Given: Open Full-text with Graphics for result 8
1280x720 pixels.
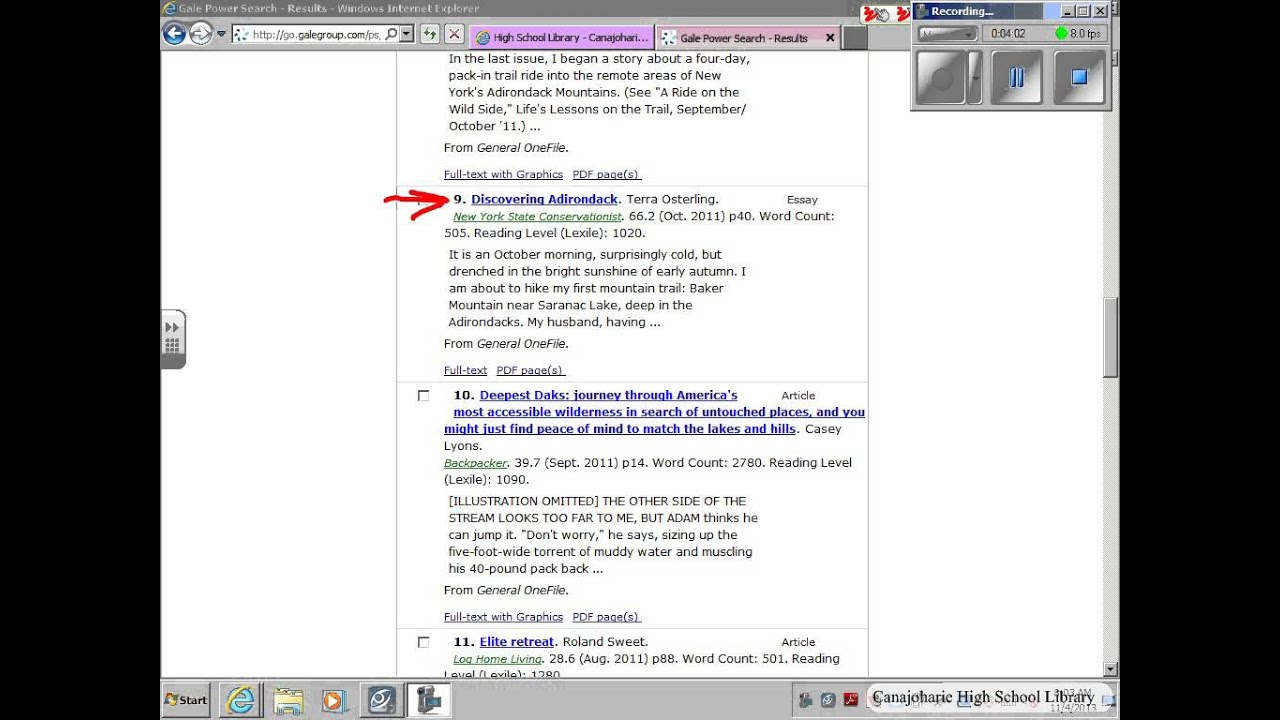Looking at the screenshot, I should (503, 174).
